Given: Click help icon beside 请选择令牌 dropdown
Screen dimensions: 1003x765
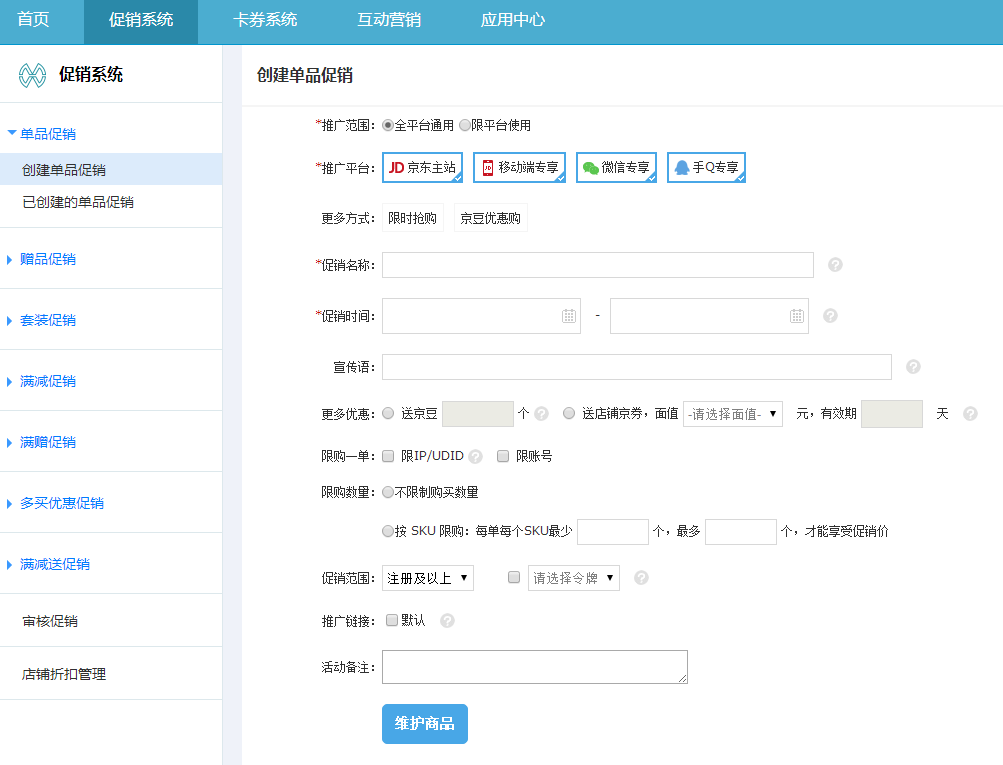Looking at the screenshot, I should [641, 578].
